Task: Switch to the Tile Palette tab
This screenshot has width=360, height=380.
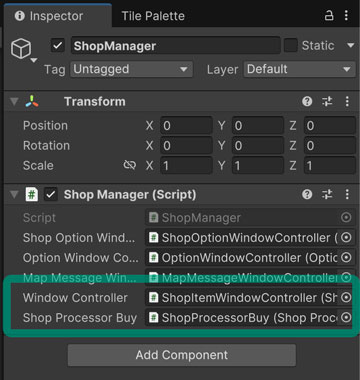Action: pyautogui.click(x=153, y=16)
